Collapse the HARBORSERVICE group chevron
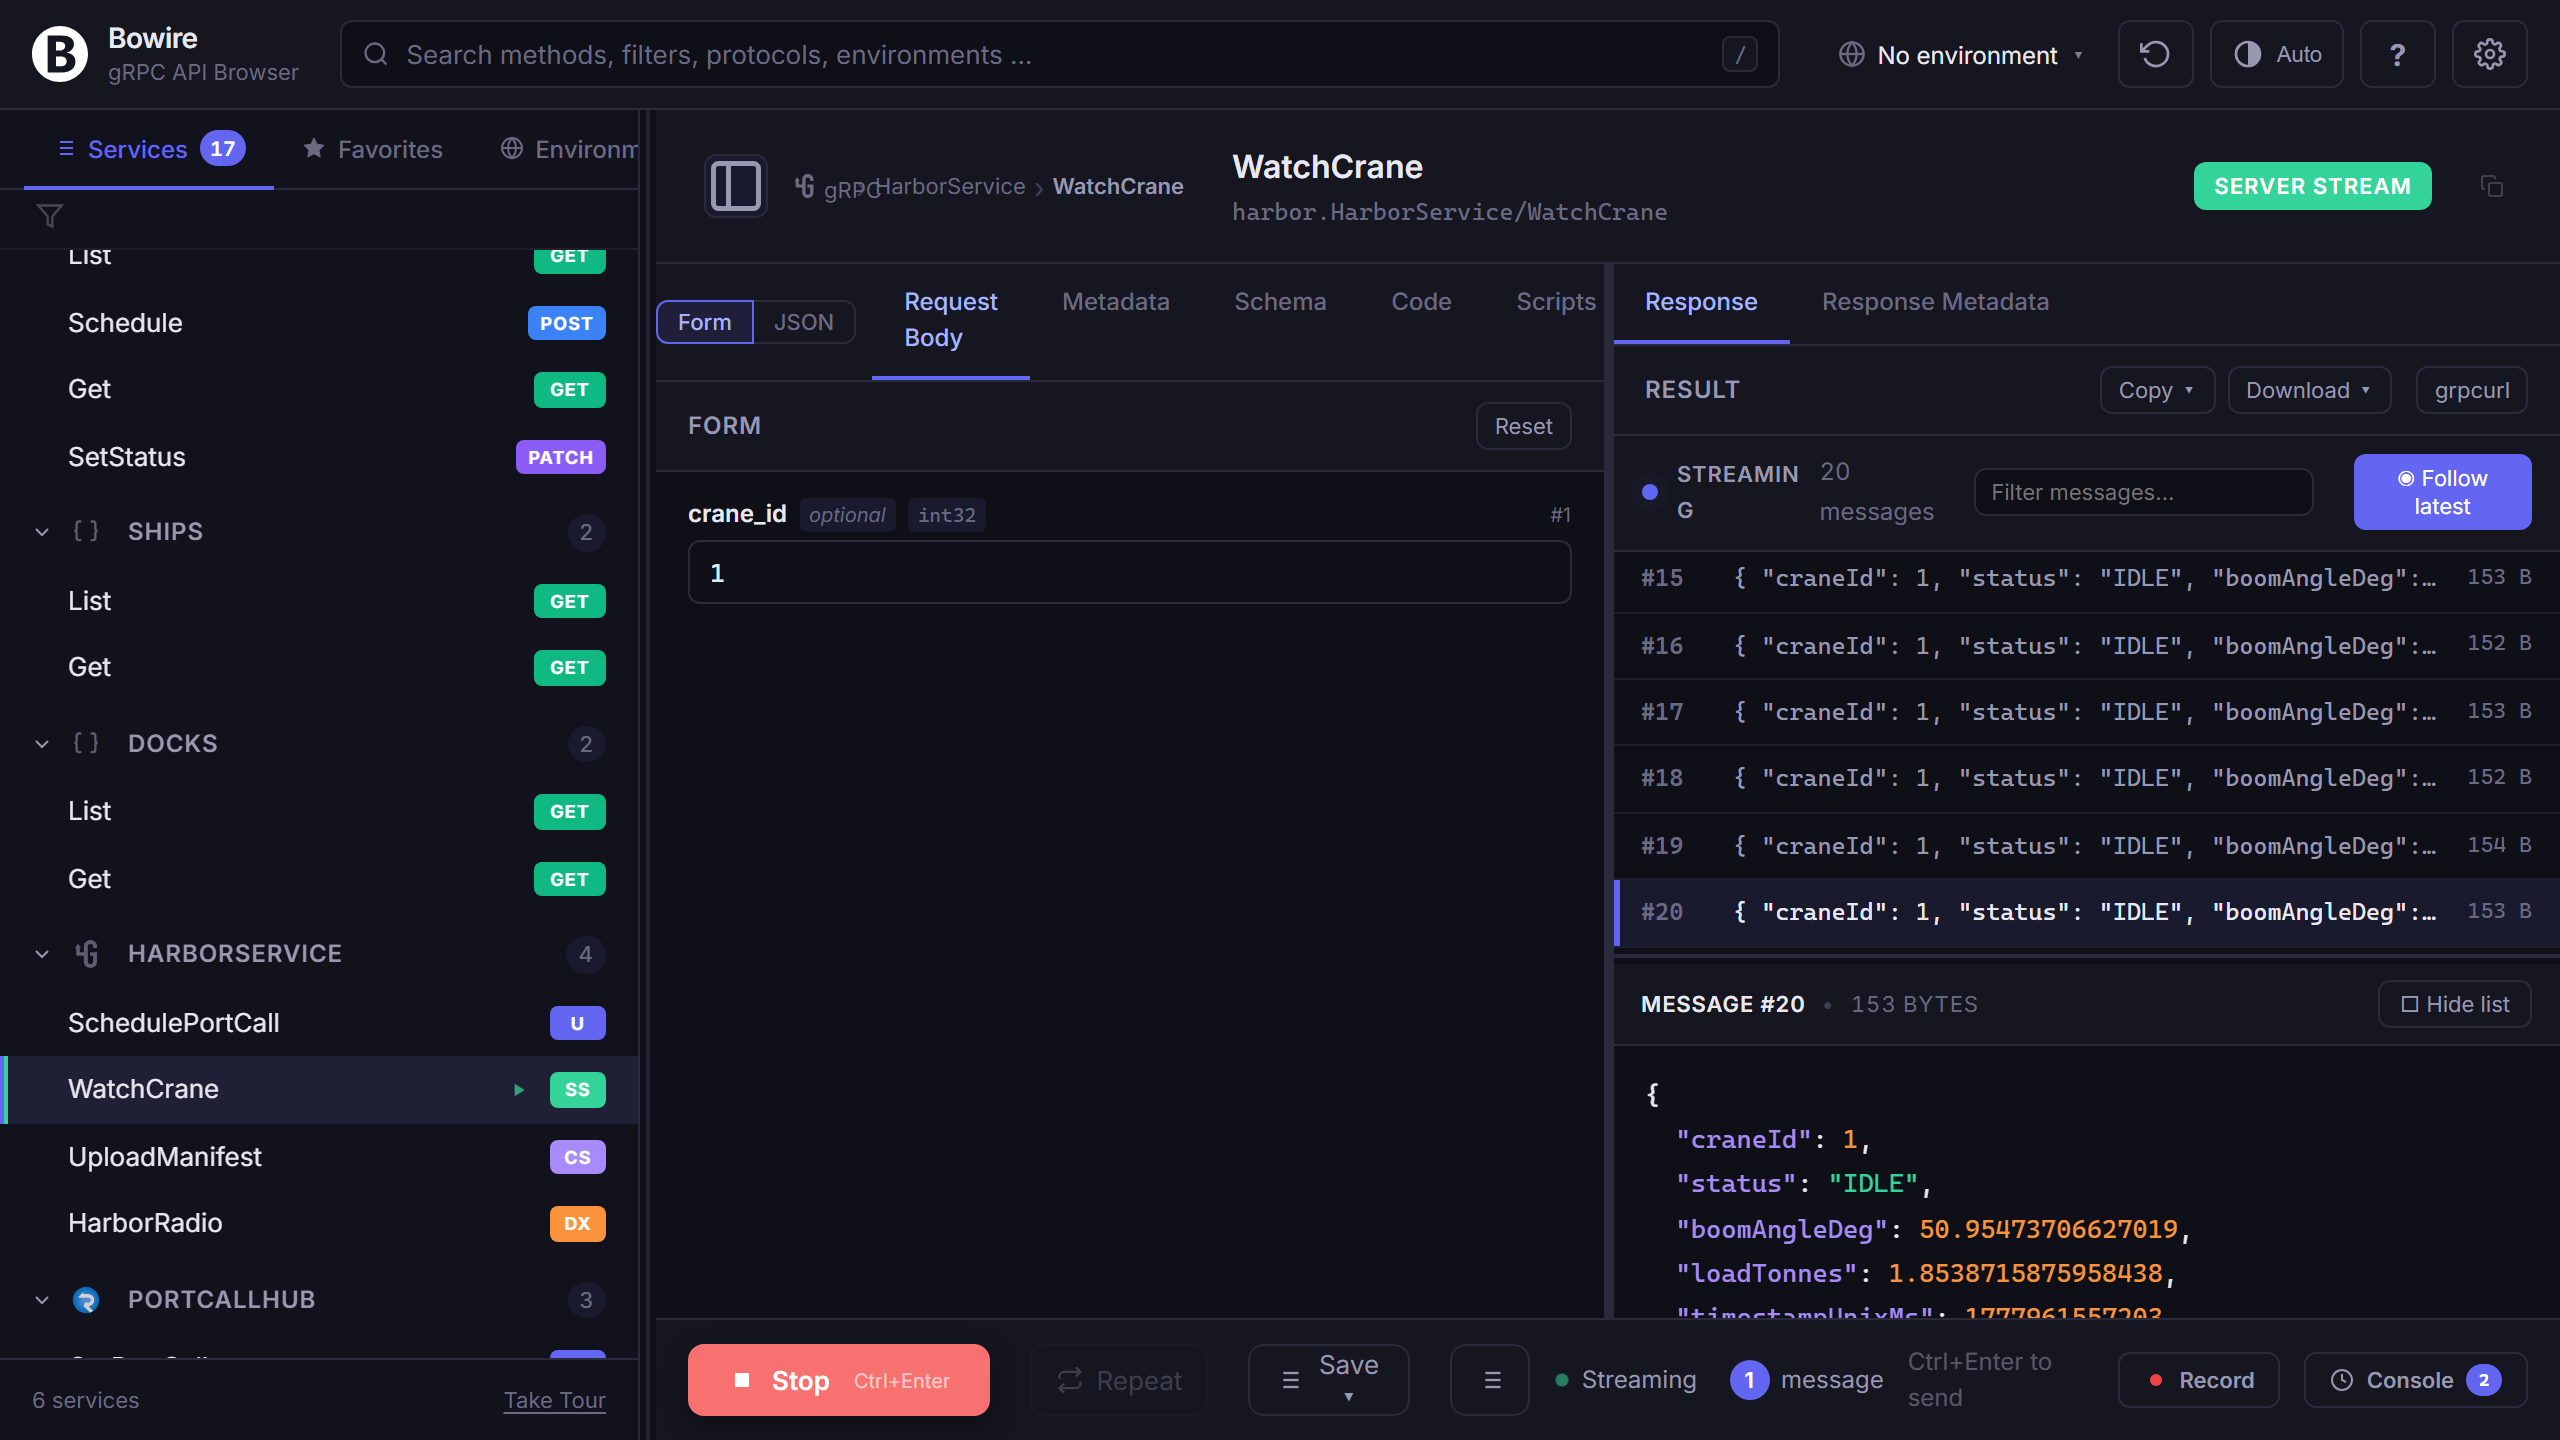The image size is (2560, 1440). click(x=42, y=954)
